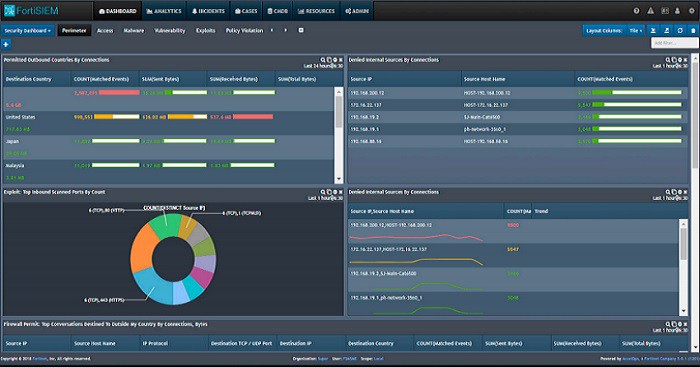Click the contact card icon in header
700x367 pixels.
tap(665, 11)
